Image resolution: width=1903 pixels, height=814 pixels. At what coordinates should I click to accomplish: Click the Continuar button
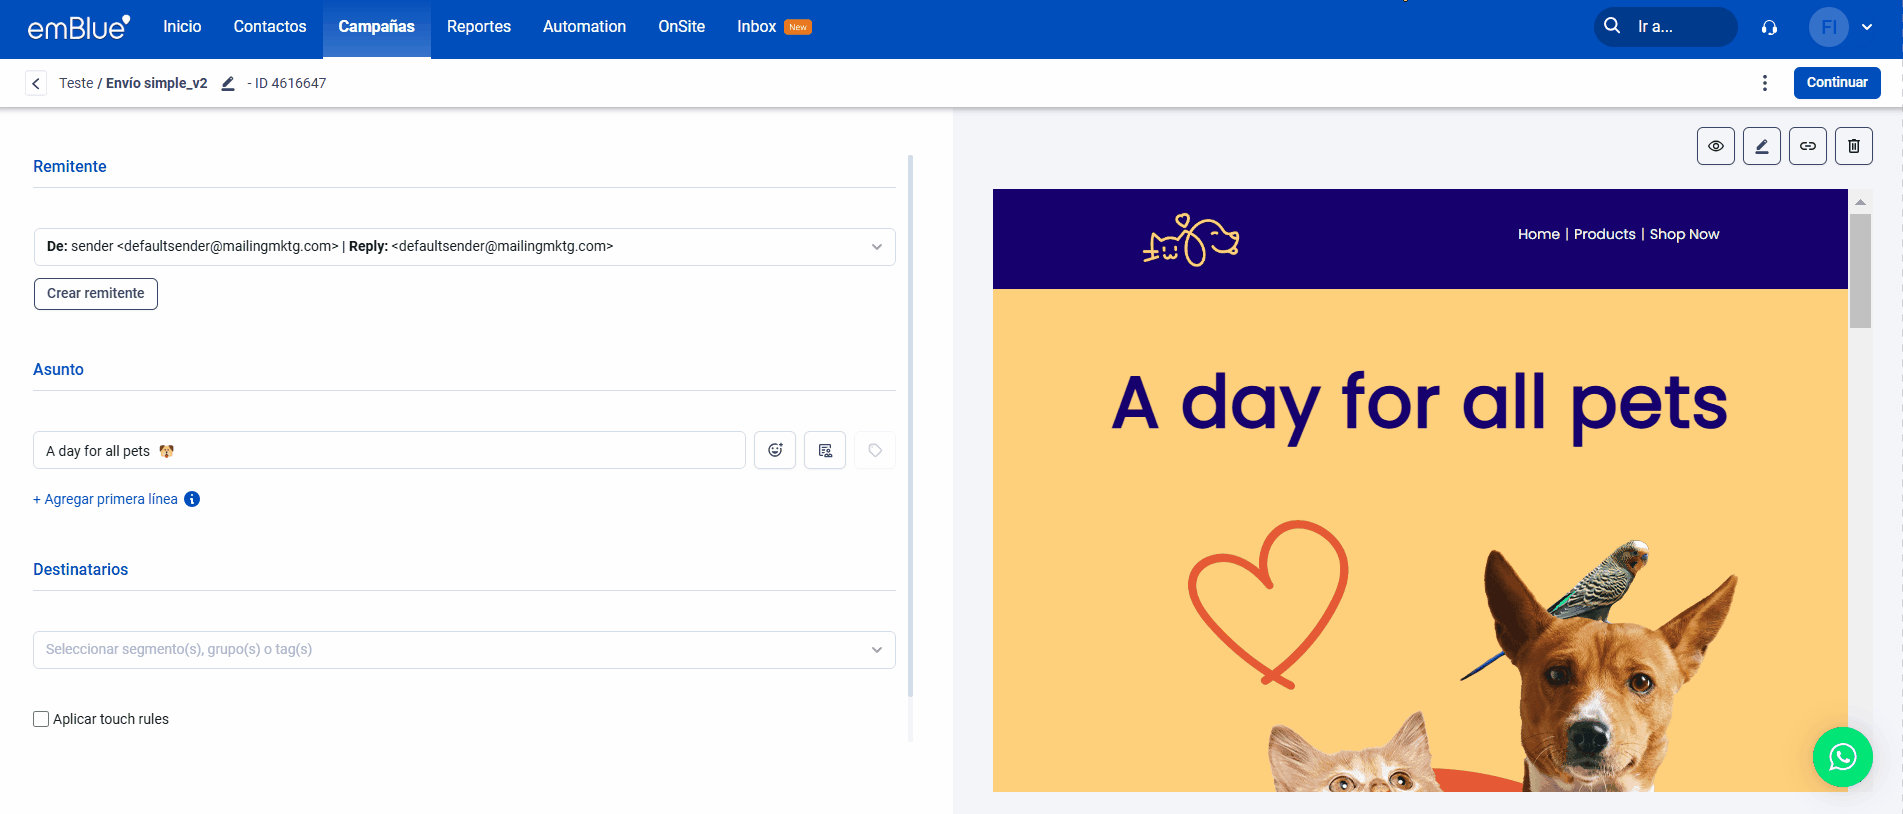[x=1837, y=83]
